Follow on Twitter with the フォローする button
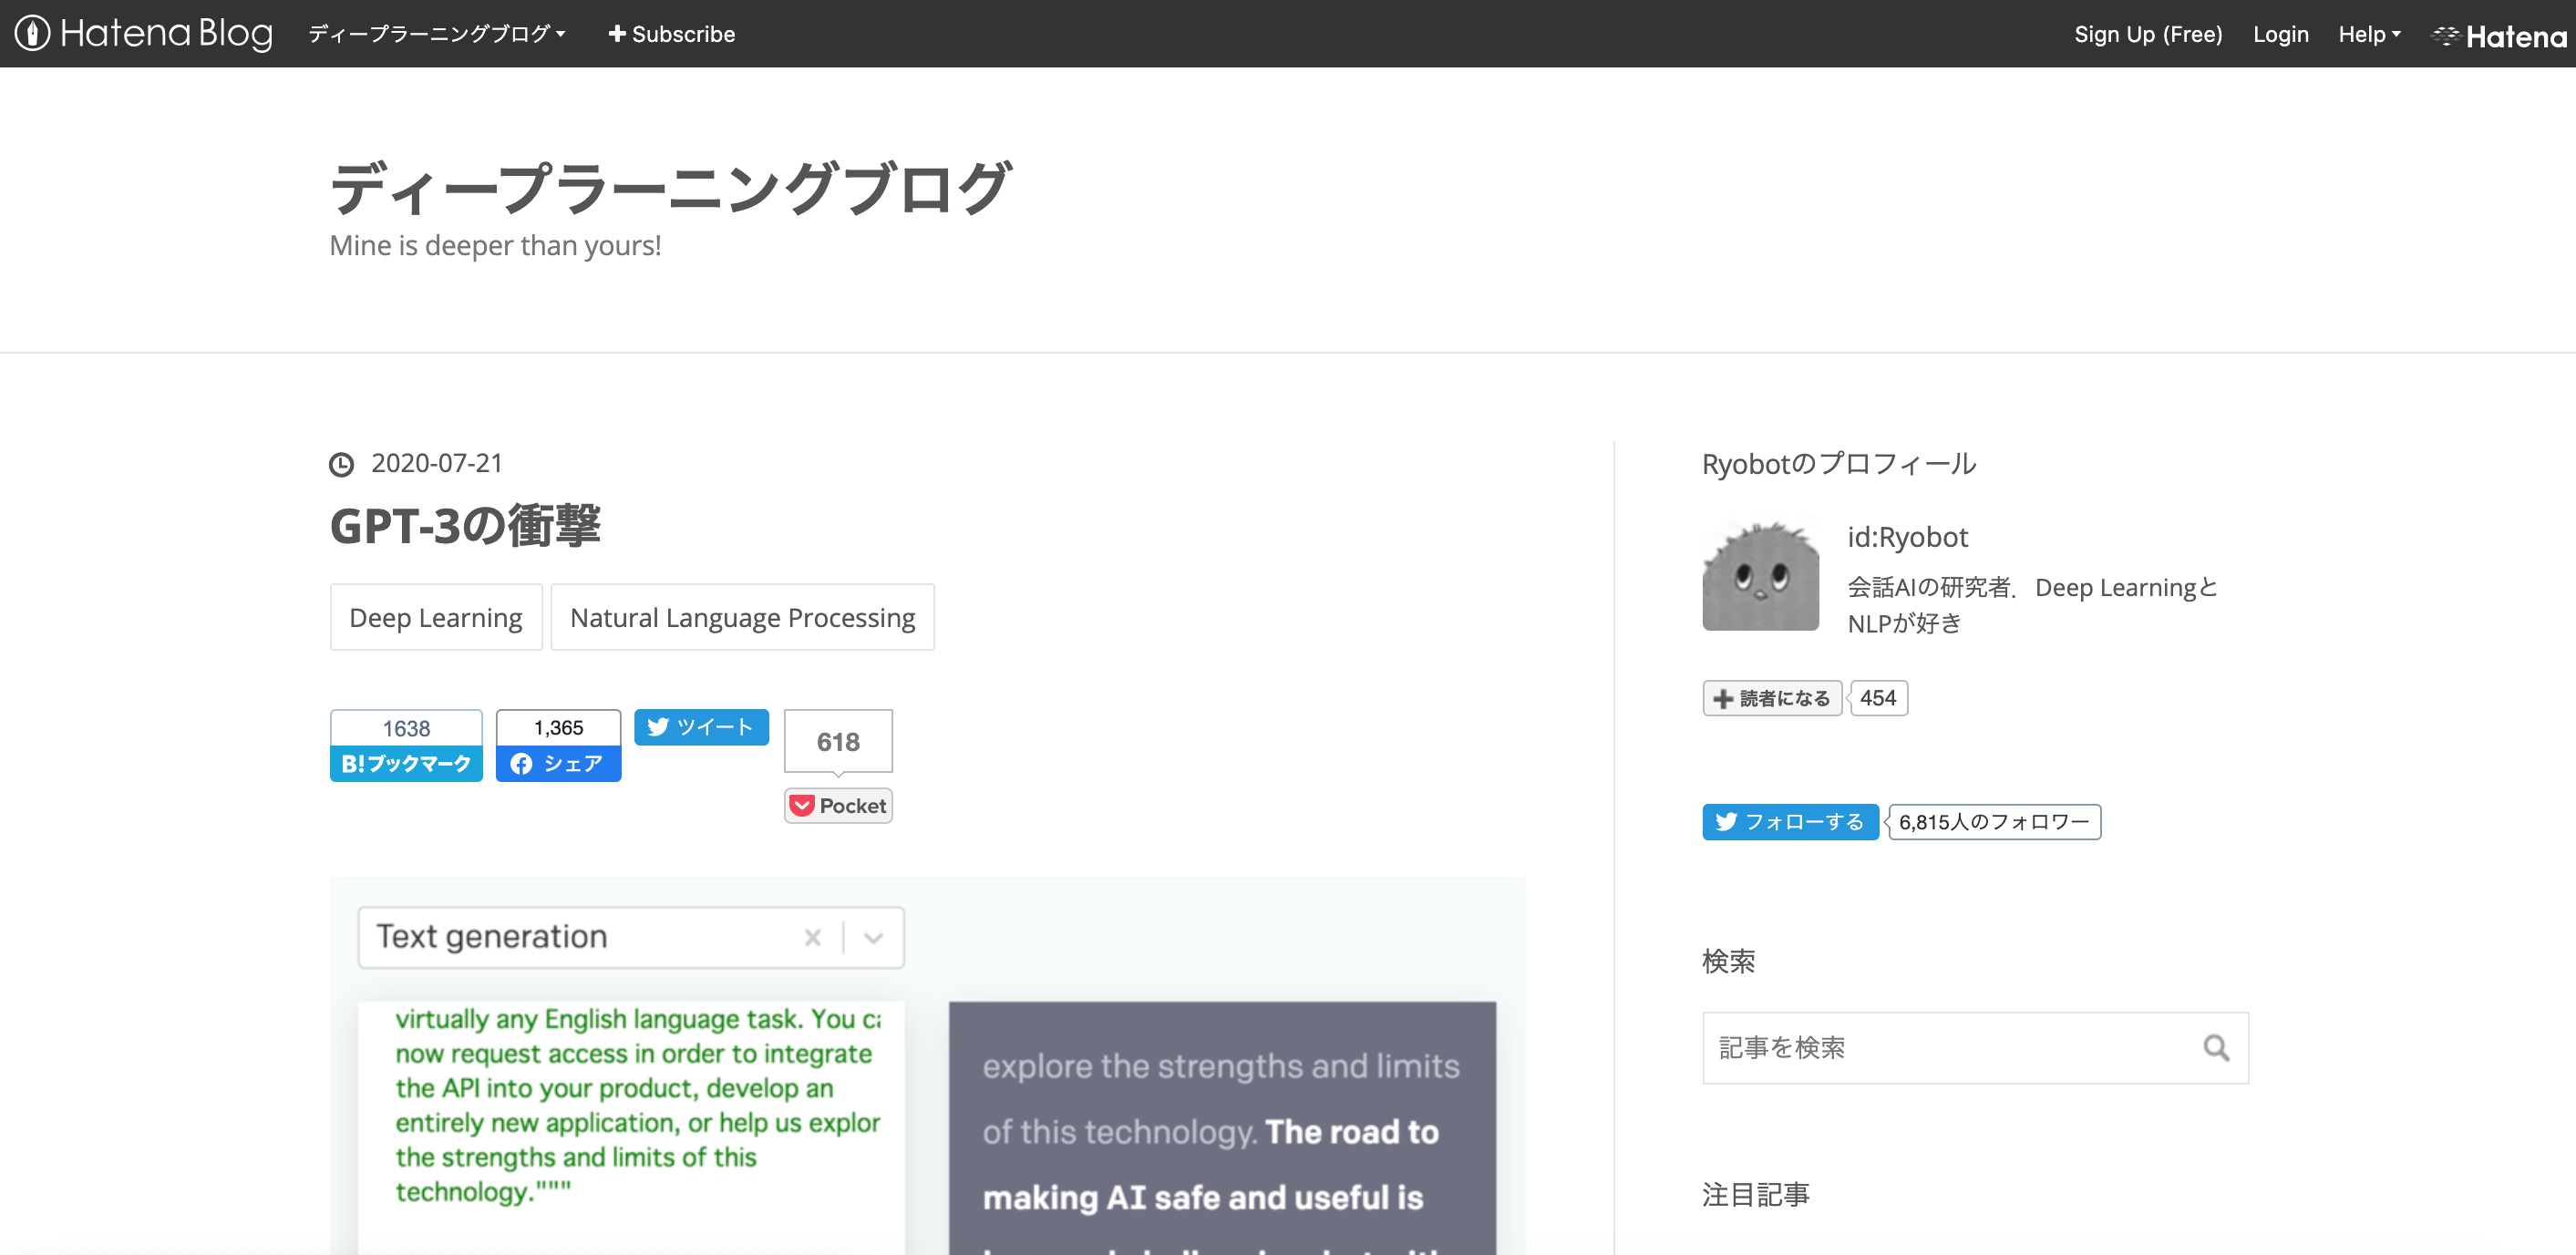This screenshot has width=2576, height=1255. click(x=1790, y=822)
